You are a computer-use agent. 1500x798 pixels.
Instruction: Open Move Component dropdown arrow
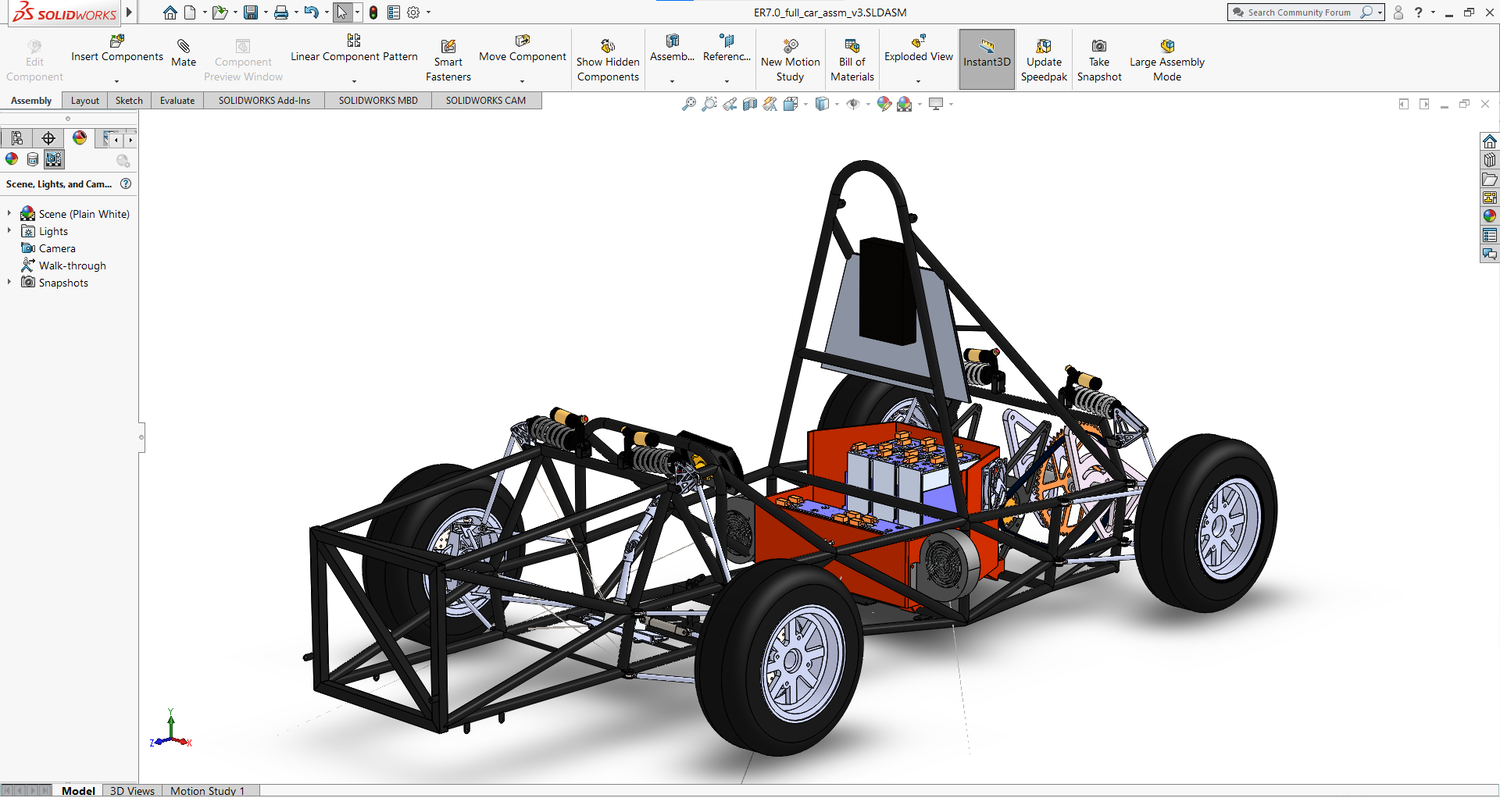click(x=522, y=81)
